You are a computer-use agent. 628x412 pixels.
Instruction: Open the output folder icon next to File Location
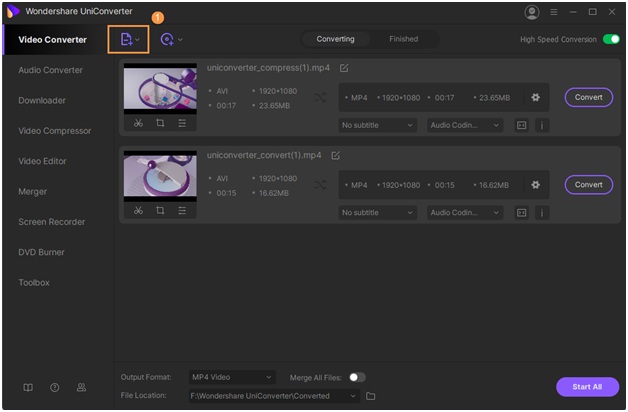click(x=370, y=396)
